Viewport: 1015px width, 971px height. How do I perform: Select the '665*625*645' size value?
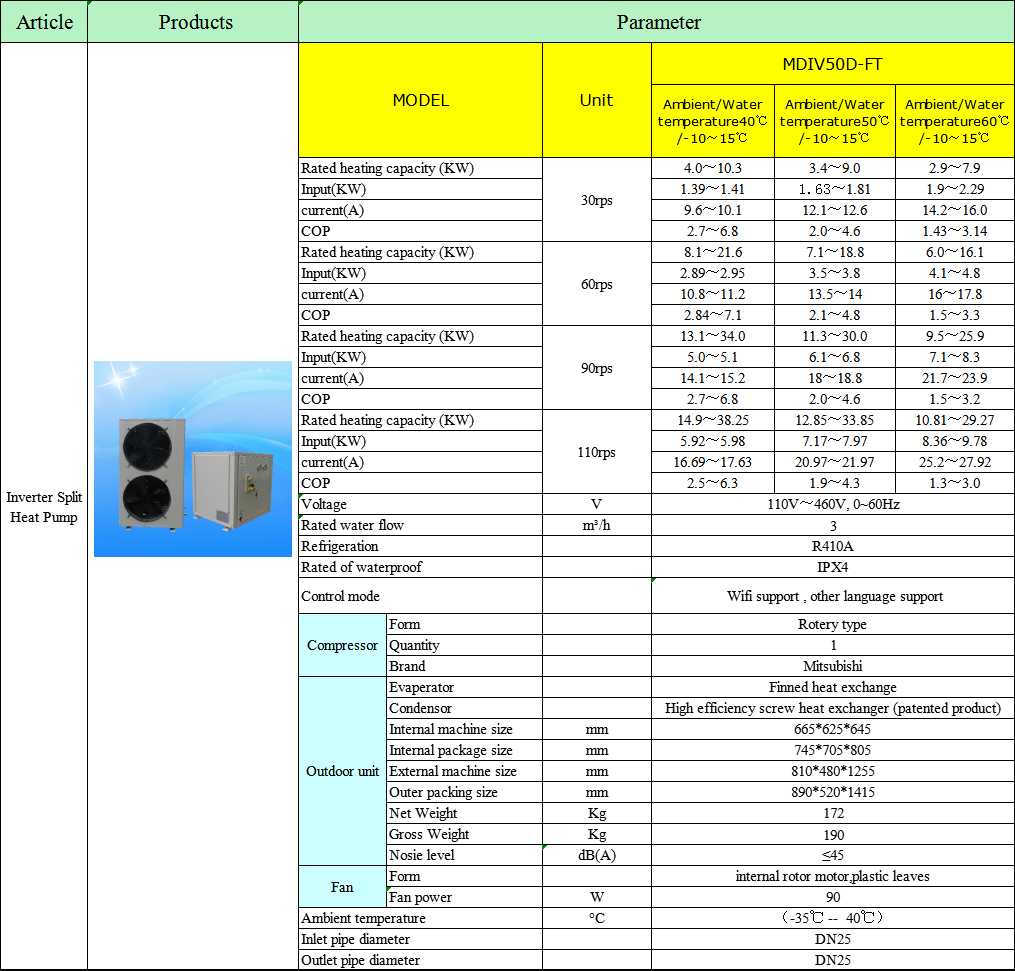(x=832, y=730)
